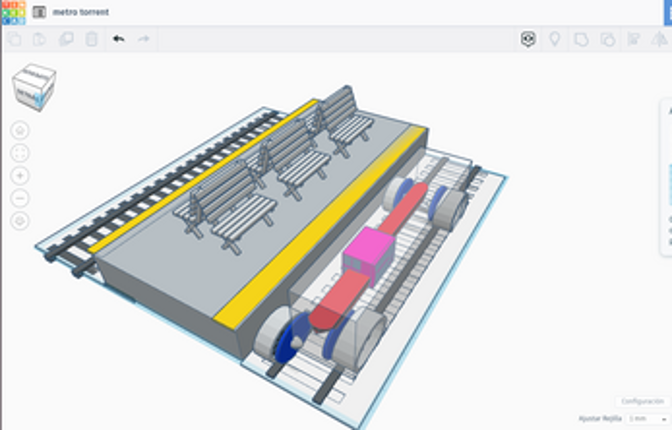Click the Configuración button
672x430 pixels.
[642, 401]
